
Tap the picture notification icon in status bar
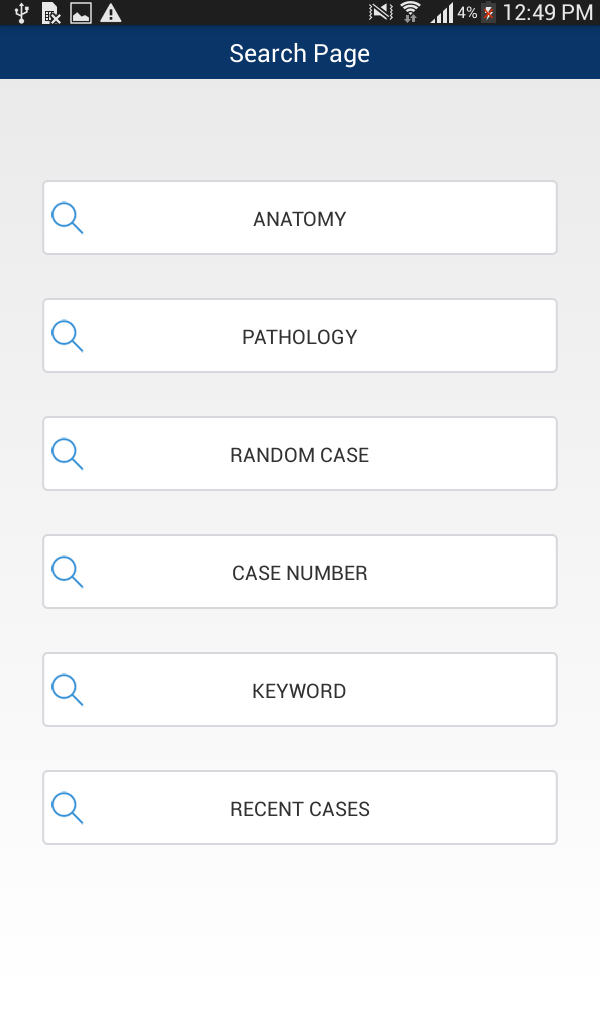(81, 13)
